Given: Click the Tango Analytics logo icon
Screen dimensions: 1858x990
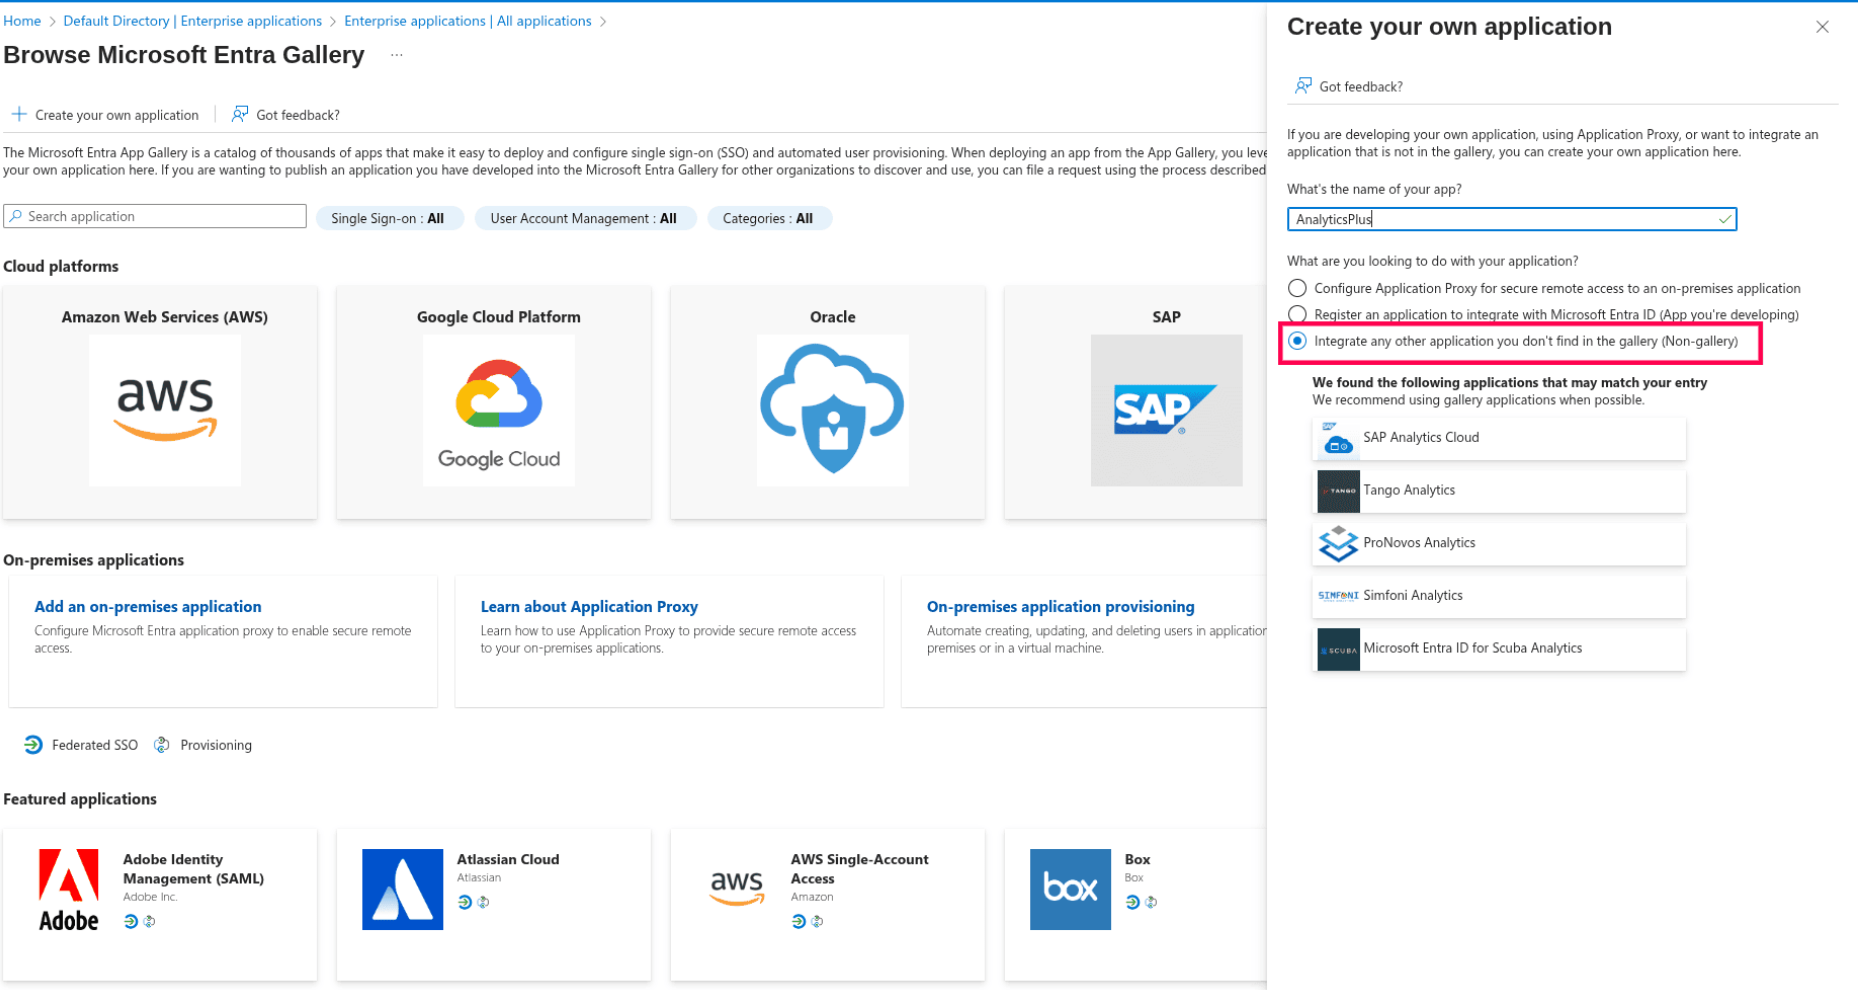Looking at the screenshot, I should click(x=1338, y=491).
